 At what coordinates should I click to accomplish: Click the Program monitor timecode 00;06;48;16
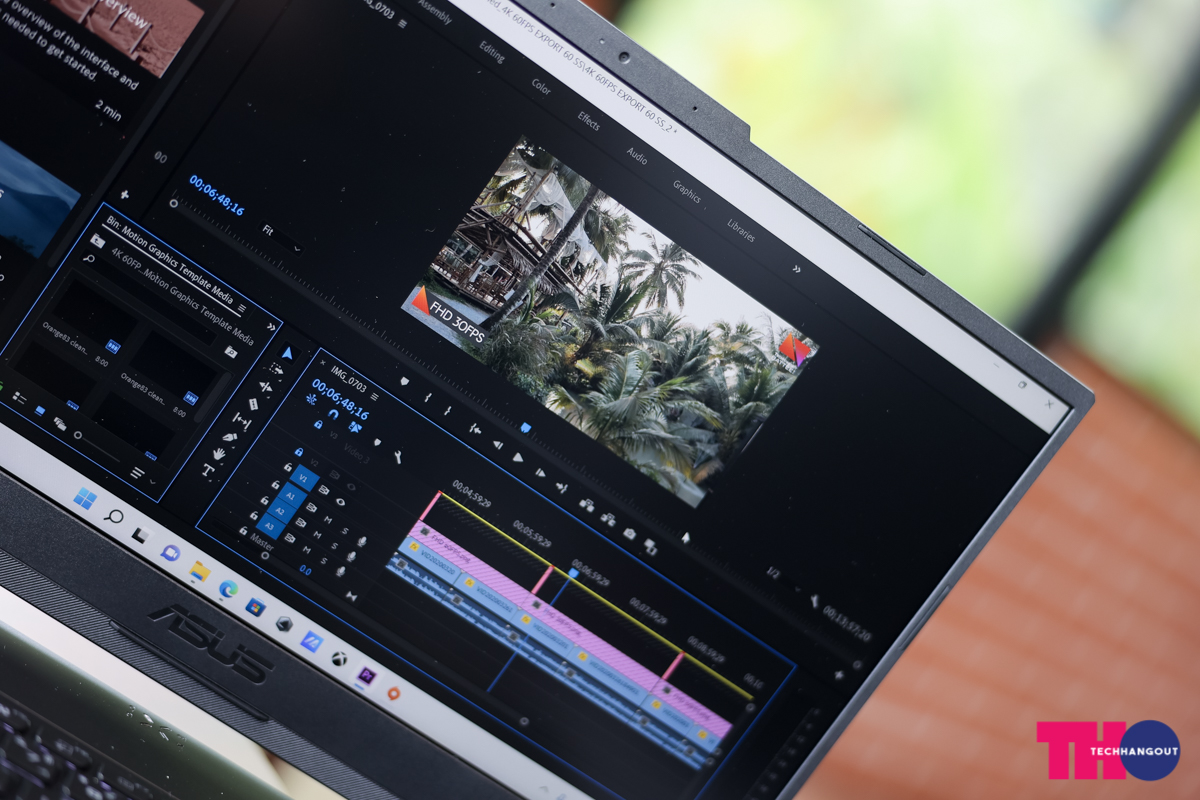point(217,195)
